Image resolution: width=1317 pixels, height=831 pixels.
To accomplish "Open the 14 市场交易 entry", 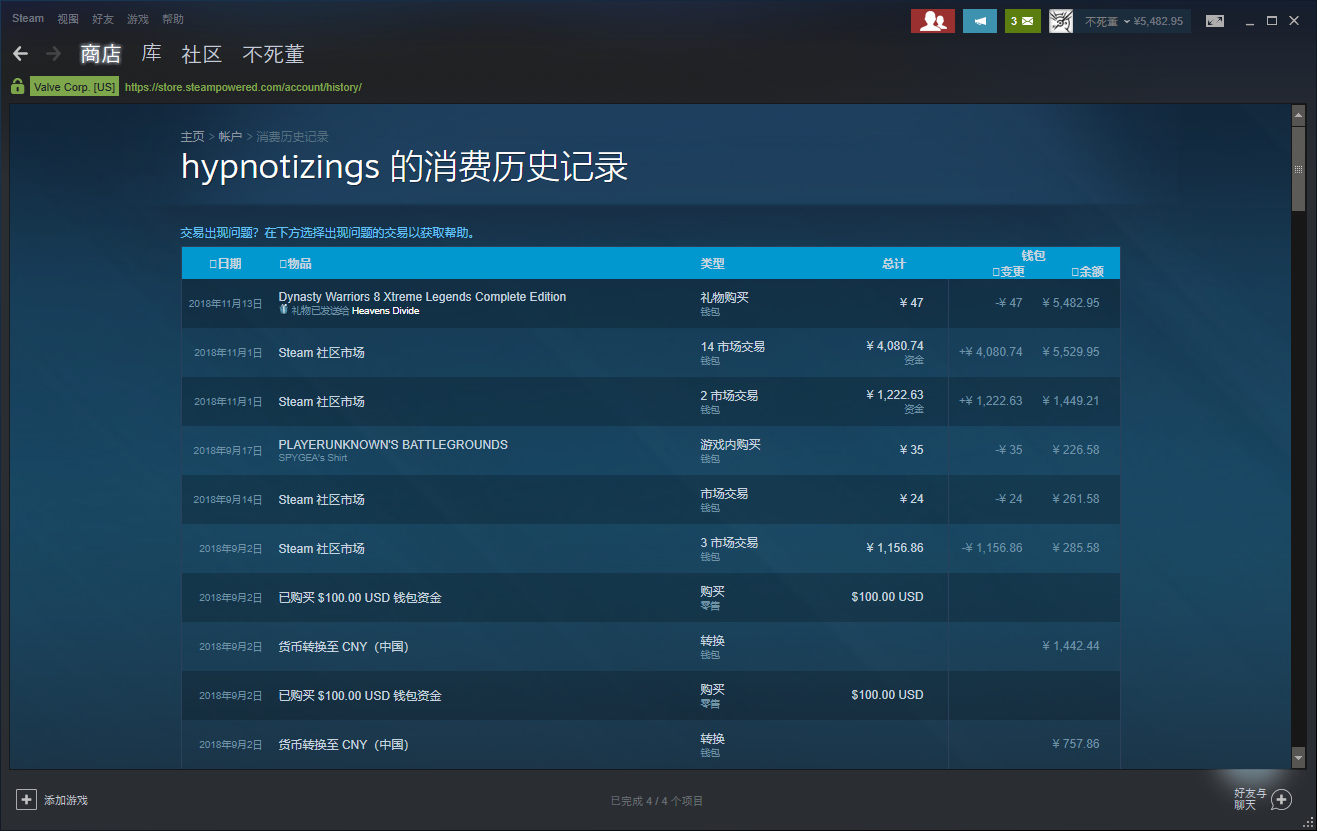I will [x=732, y=347].
